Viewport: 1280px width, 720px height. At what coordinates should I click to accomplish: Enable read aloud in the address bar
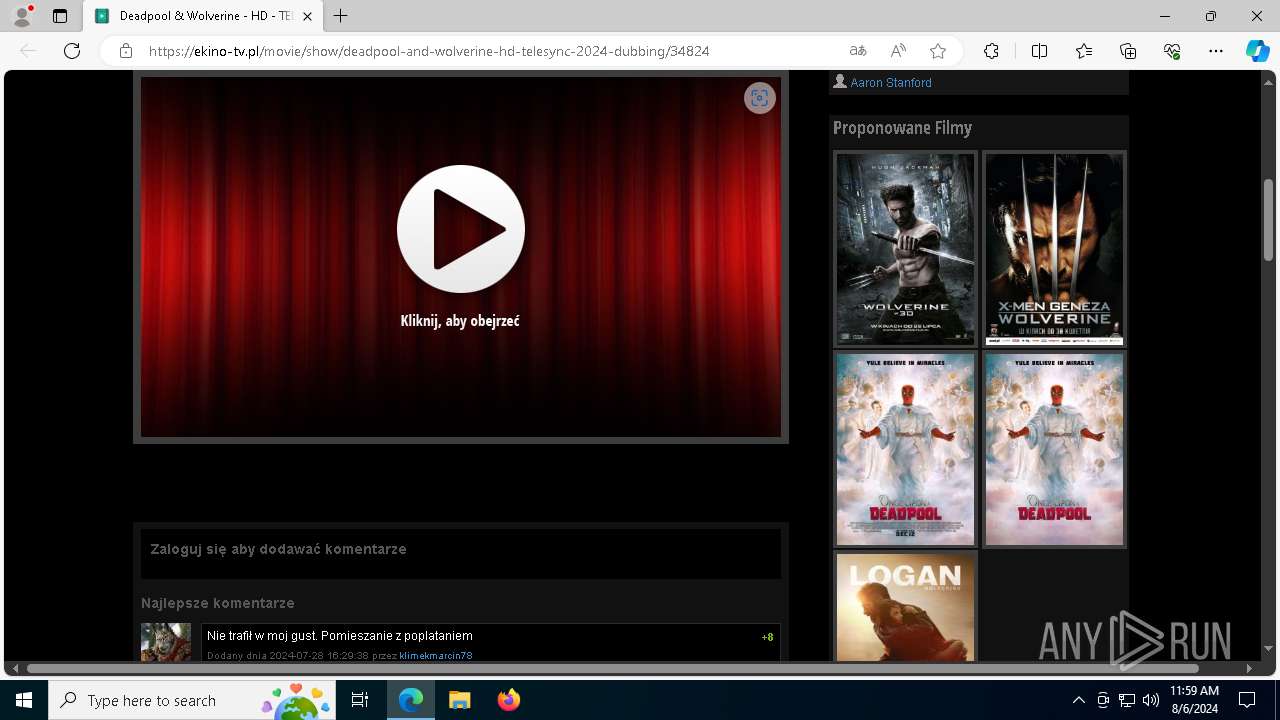coord(898,51)
